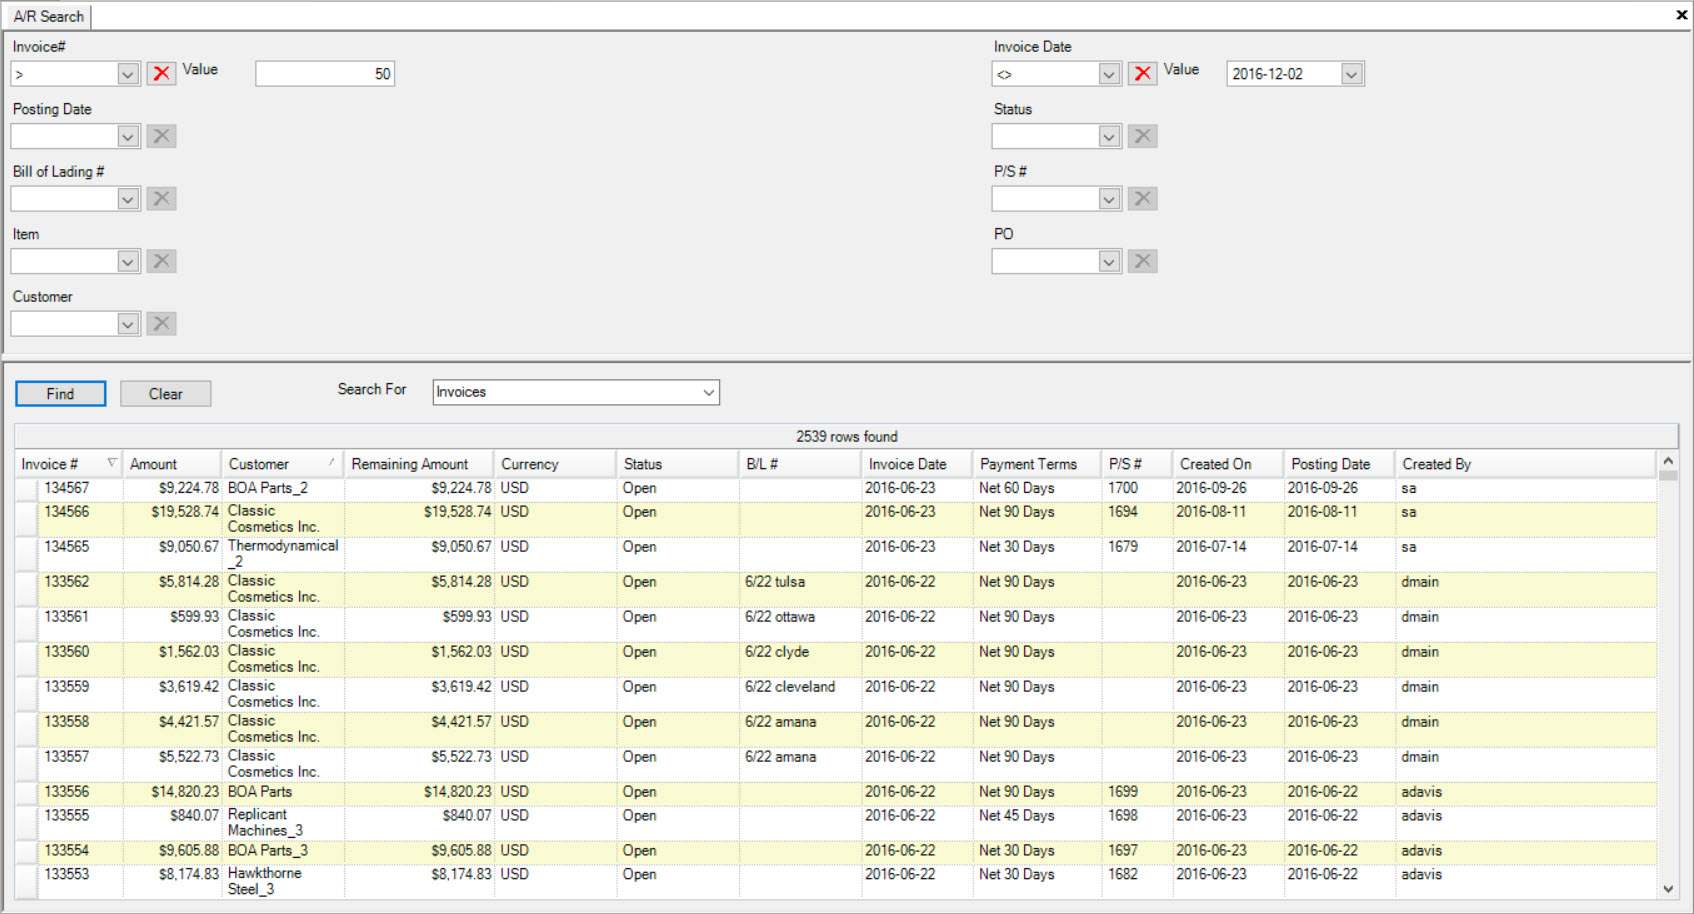Viewport: 1694px width, 914px height.
Task: Click the Clear button
Action: coord(165,394)
